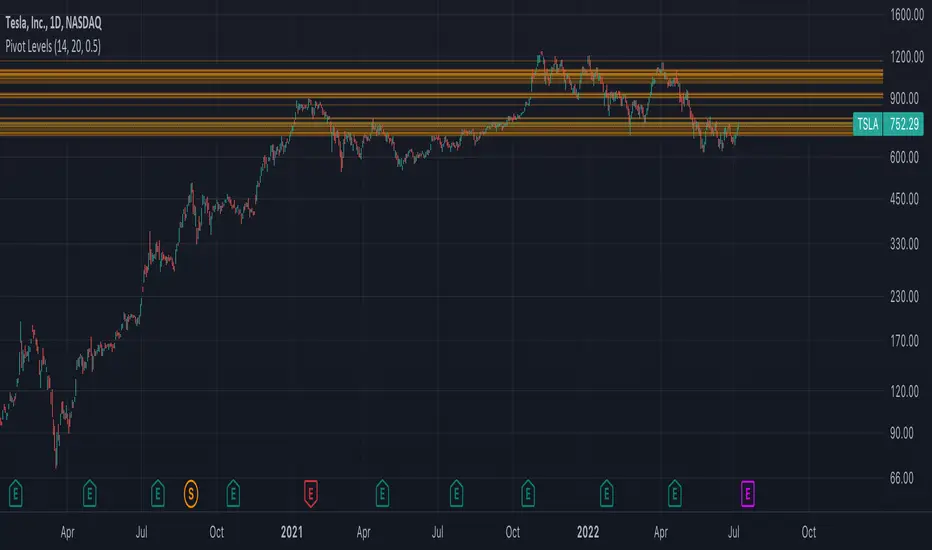
Task: Open the leftmost green earnings marker
Action: pyautogui.click(x=17, y=491)
